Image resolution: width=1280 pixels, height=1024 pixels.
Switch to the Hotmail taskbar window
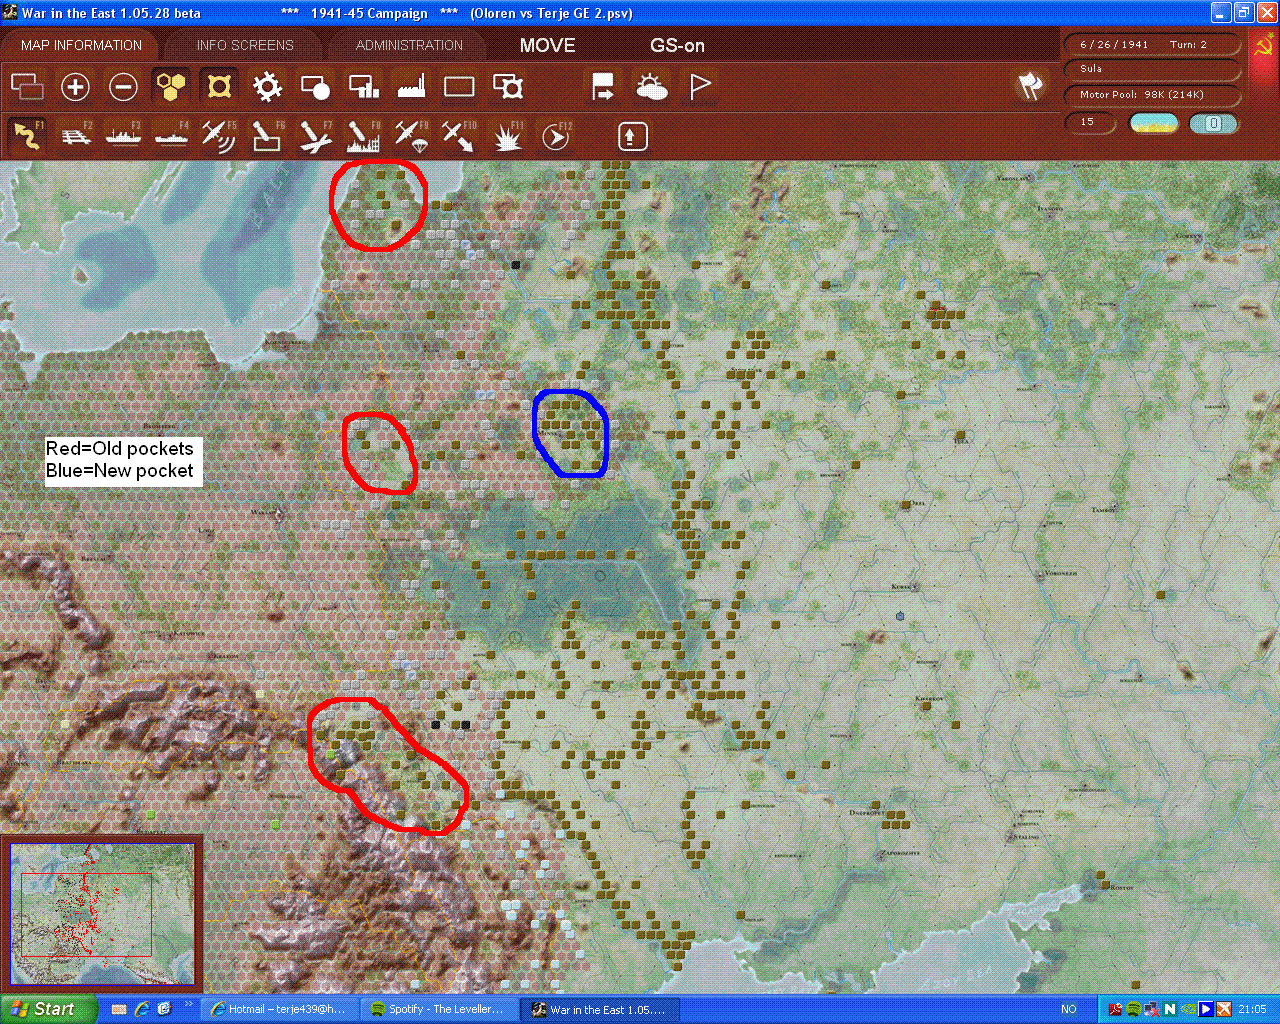click(x=278, y=1009)
